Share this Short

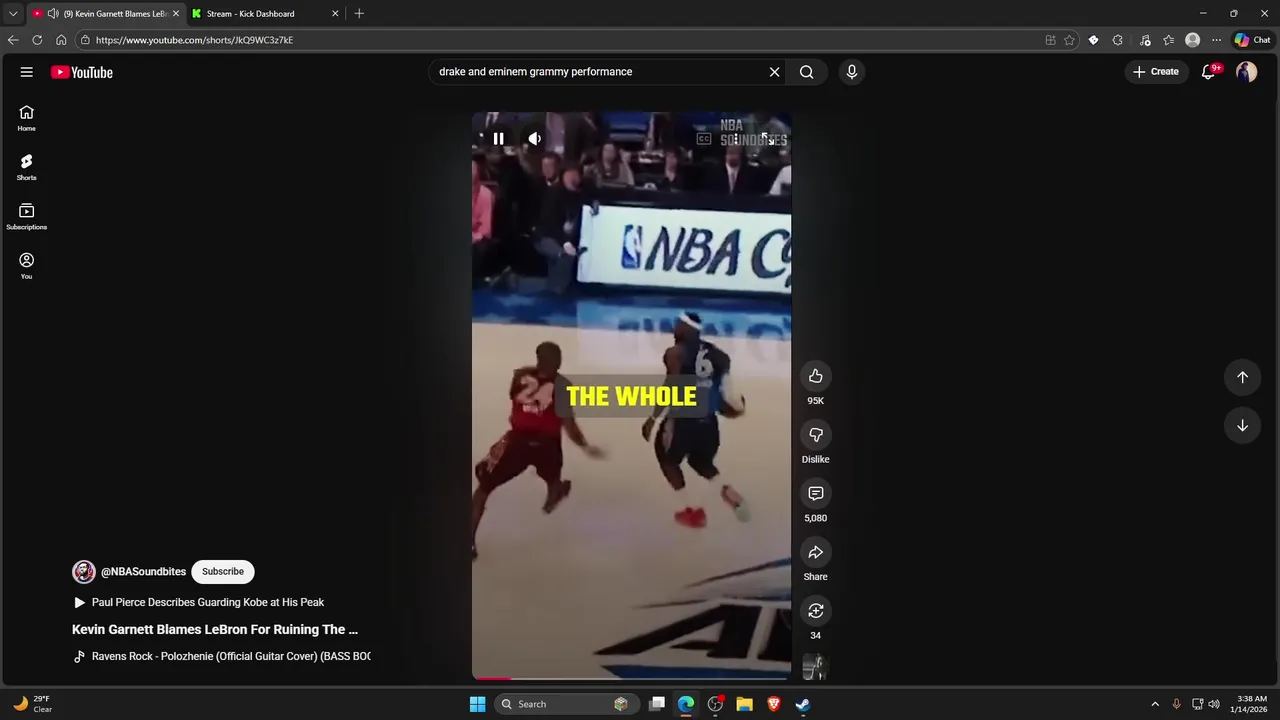tap(816, 552)
